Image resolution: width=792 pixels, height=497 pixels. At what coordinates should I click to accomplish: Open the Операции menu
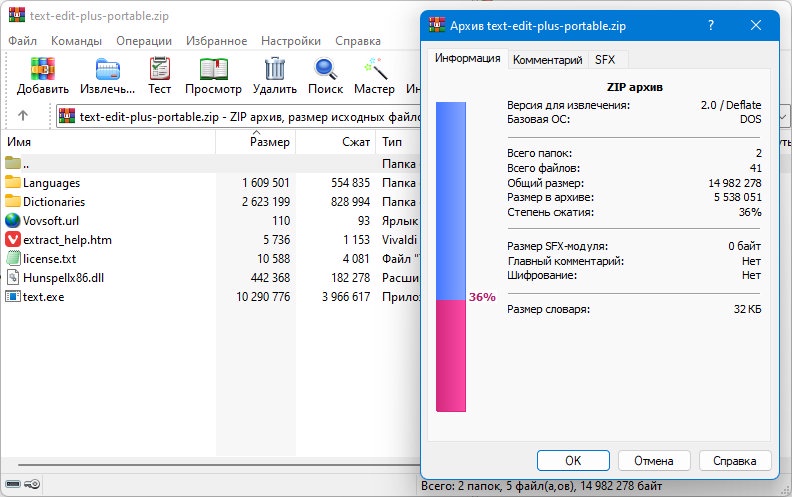[x=144, y=41]
